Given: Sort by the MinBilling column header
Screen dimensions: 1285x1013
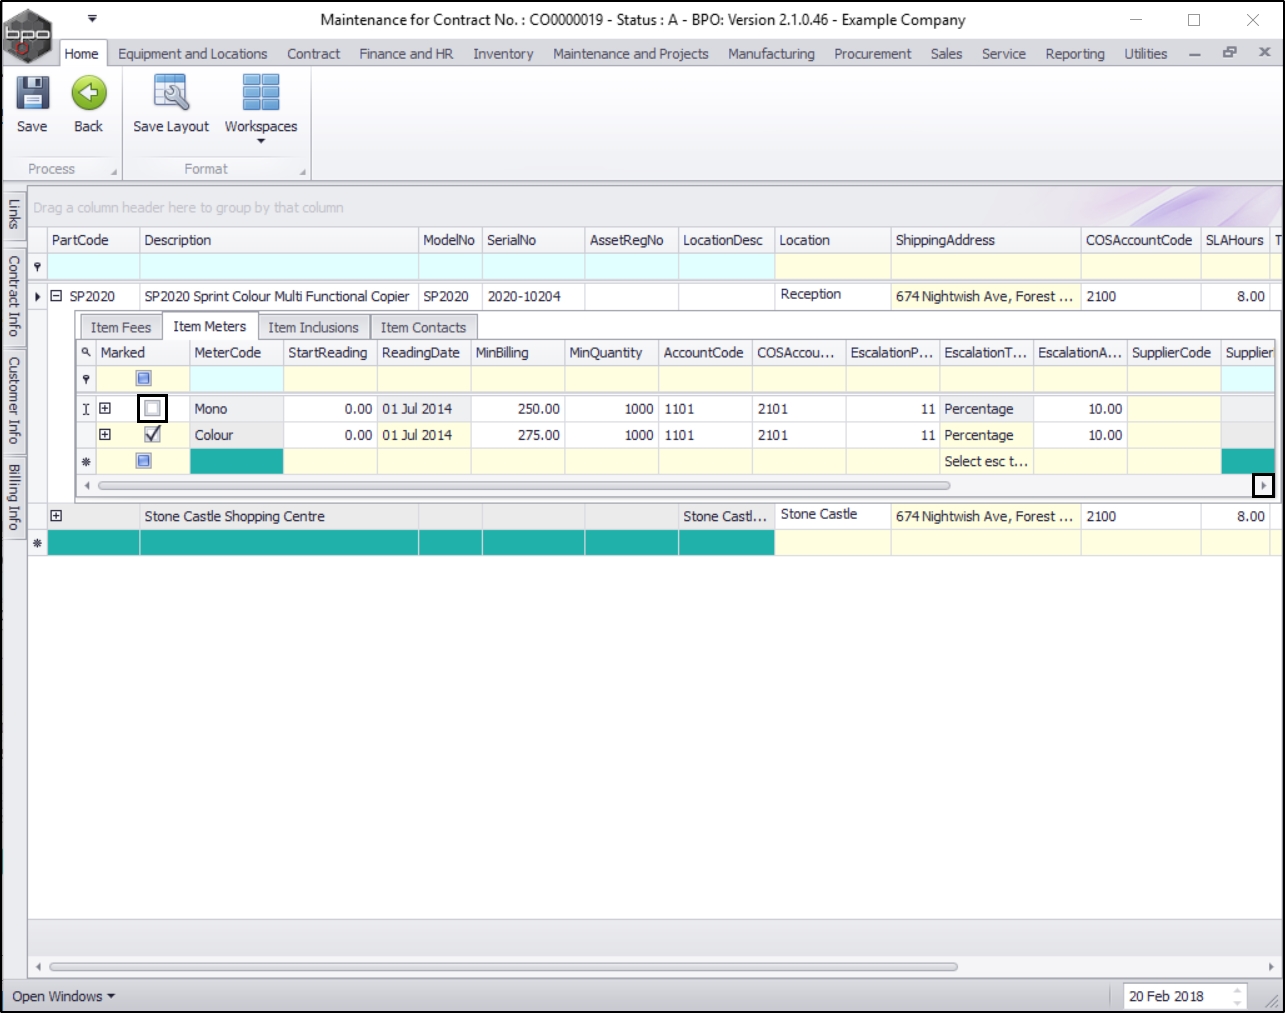Looking at the screenshot, I should 517,352.
